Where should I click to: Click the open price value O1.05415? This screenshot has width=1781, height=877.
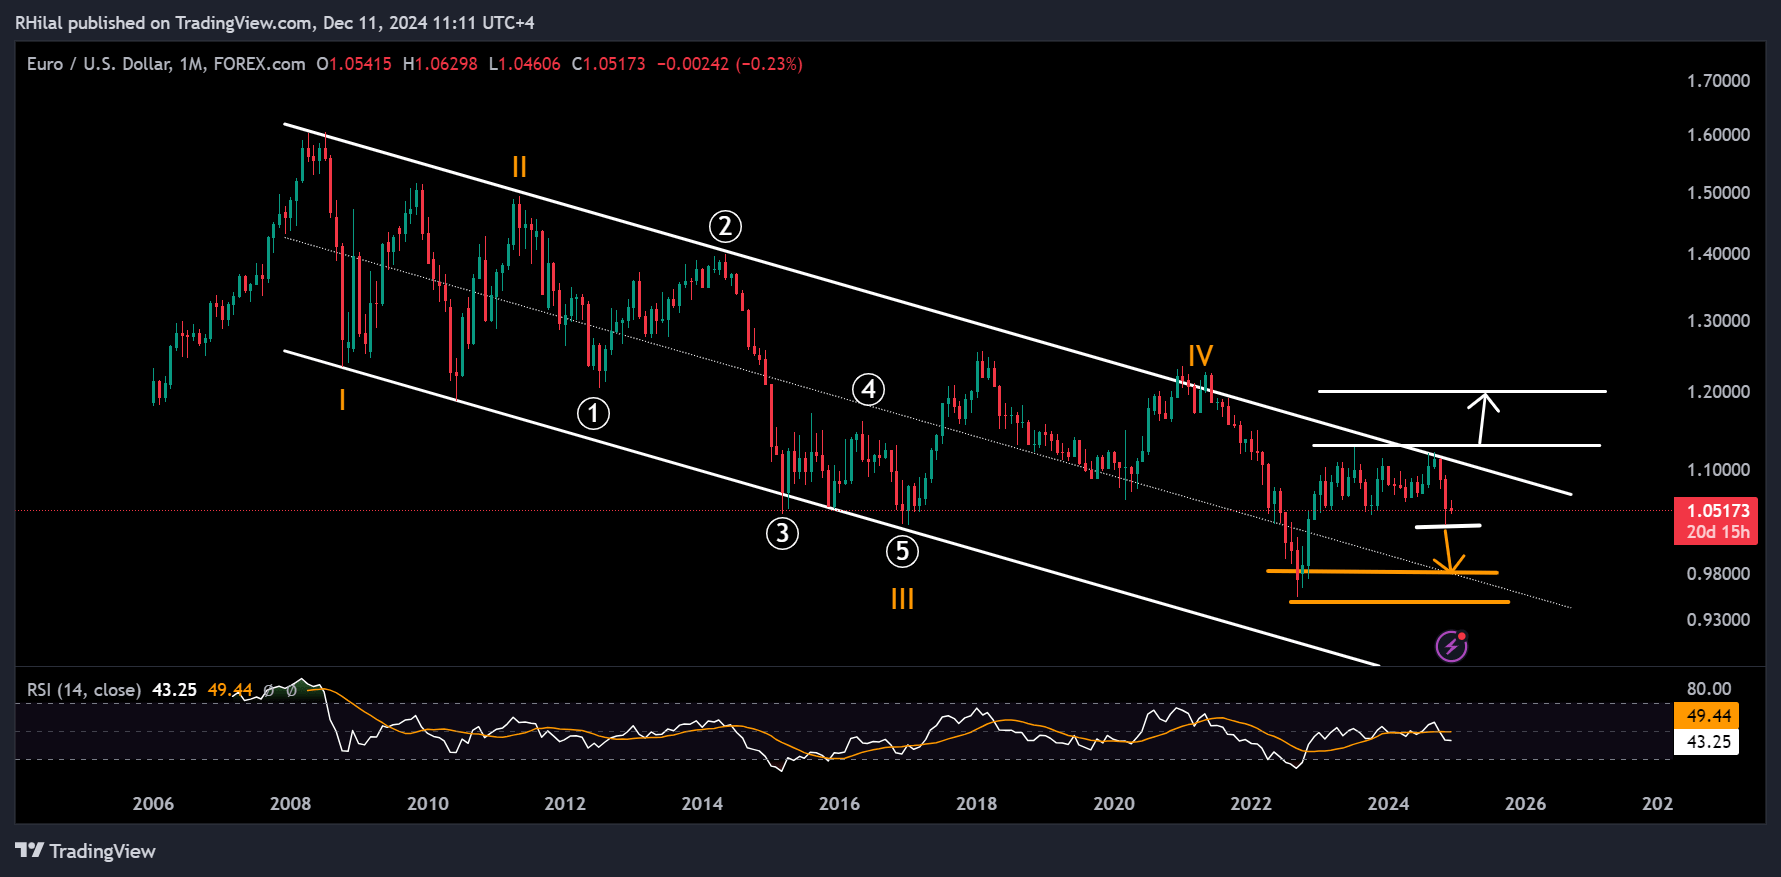[x=354, y=64]
